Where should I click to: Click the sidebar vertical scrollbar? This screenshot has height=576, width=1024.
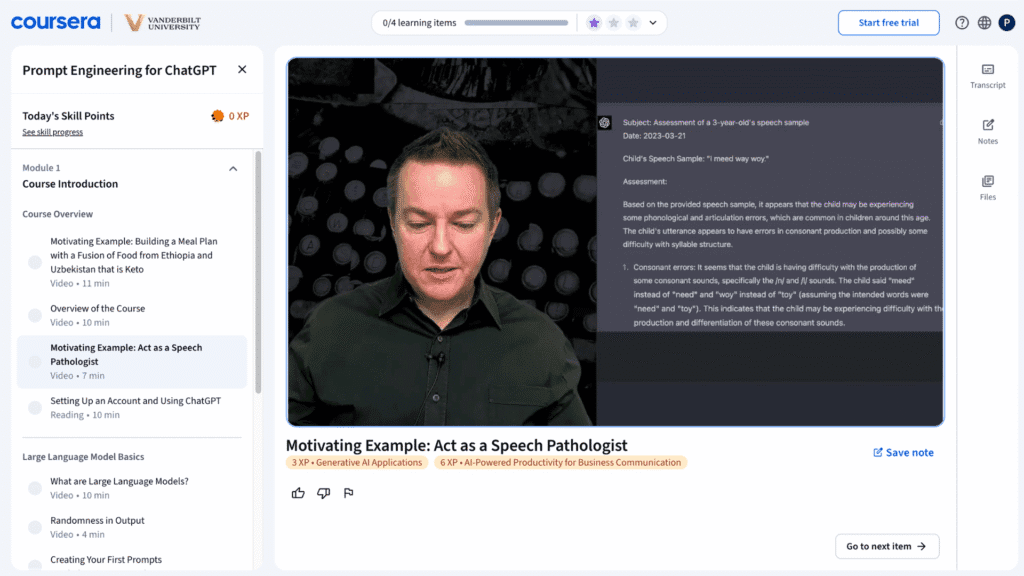point(258,272)
